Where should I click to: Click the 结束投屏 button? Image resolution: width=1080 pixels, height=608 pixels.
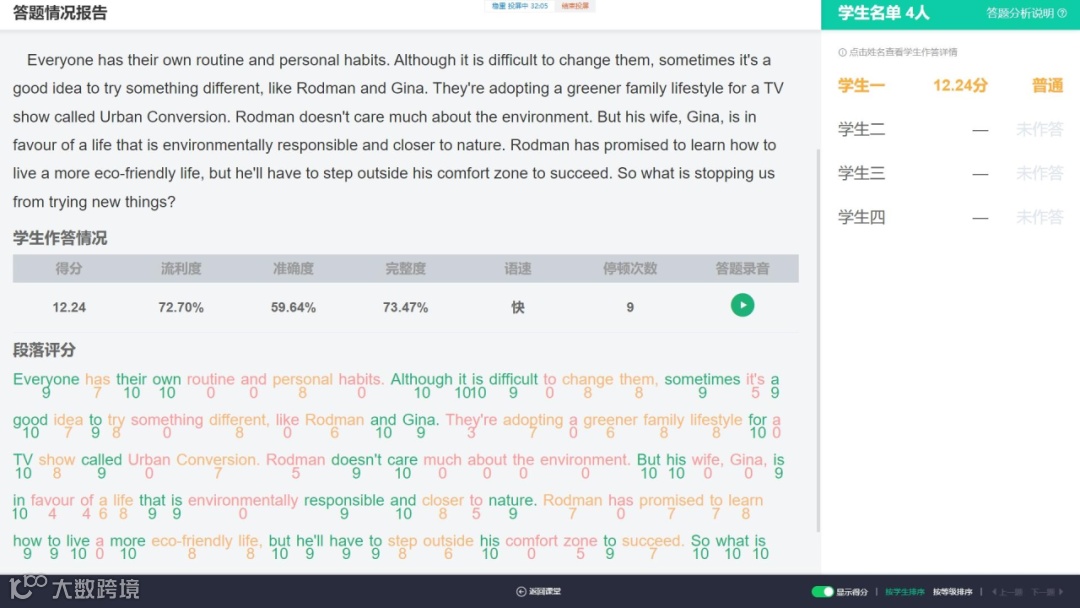click(x=575, y=6)
